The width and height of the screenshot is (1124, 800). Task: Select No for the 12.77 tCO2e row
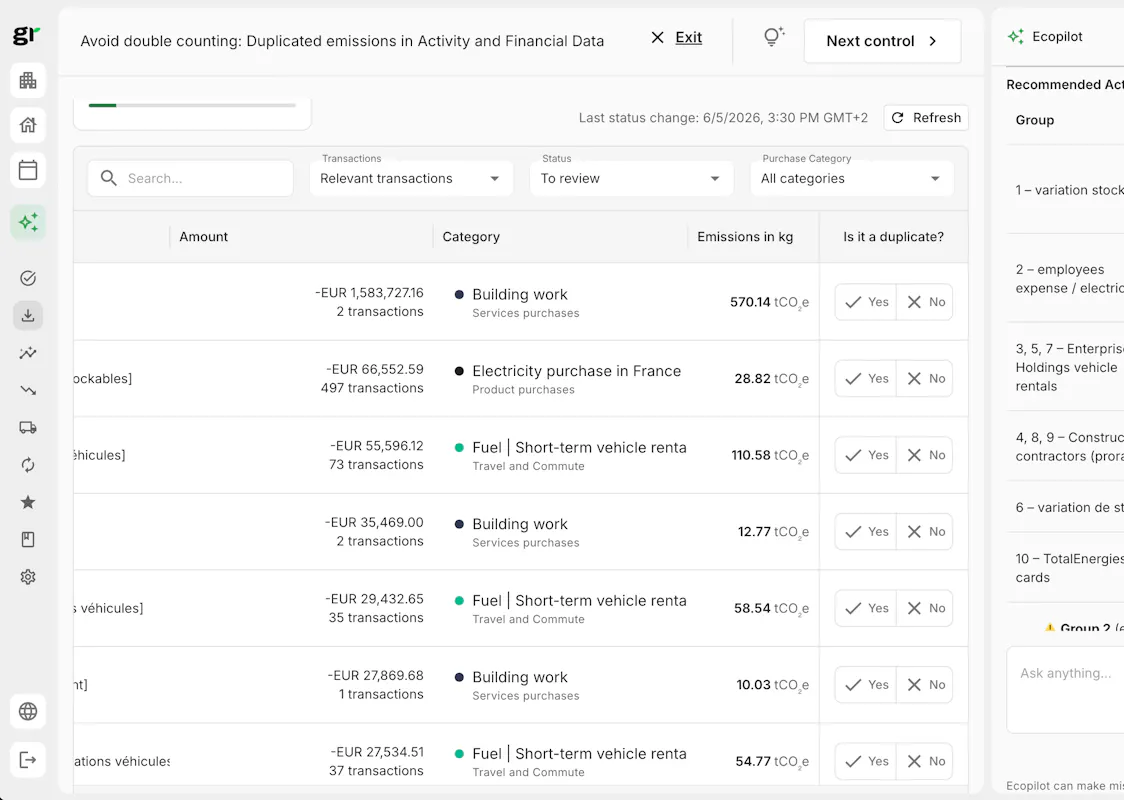coord(925,532)
